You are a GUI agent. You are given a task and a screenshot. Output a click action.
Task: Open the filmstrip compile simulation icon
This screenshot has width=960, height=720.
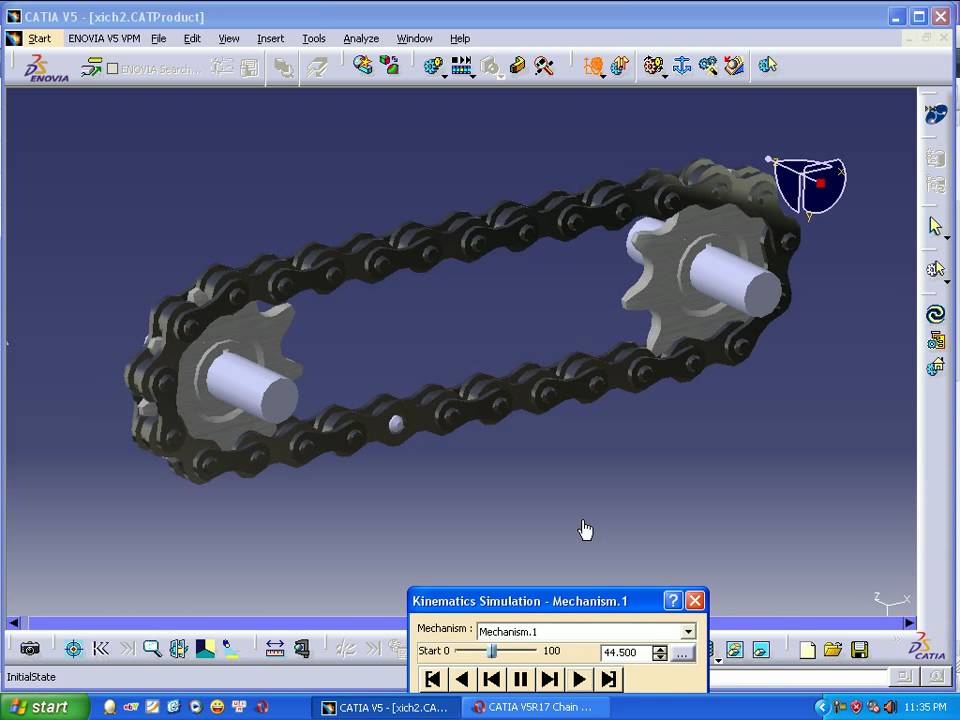(461, 66)
